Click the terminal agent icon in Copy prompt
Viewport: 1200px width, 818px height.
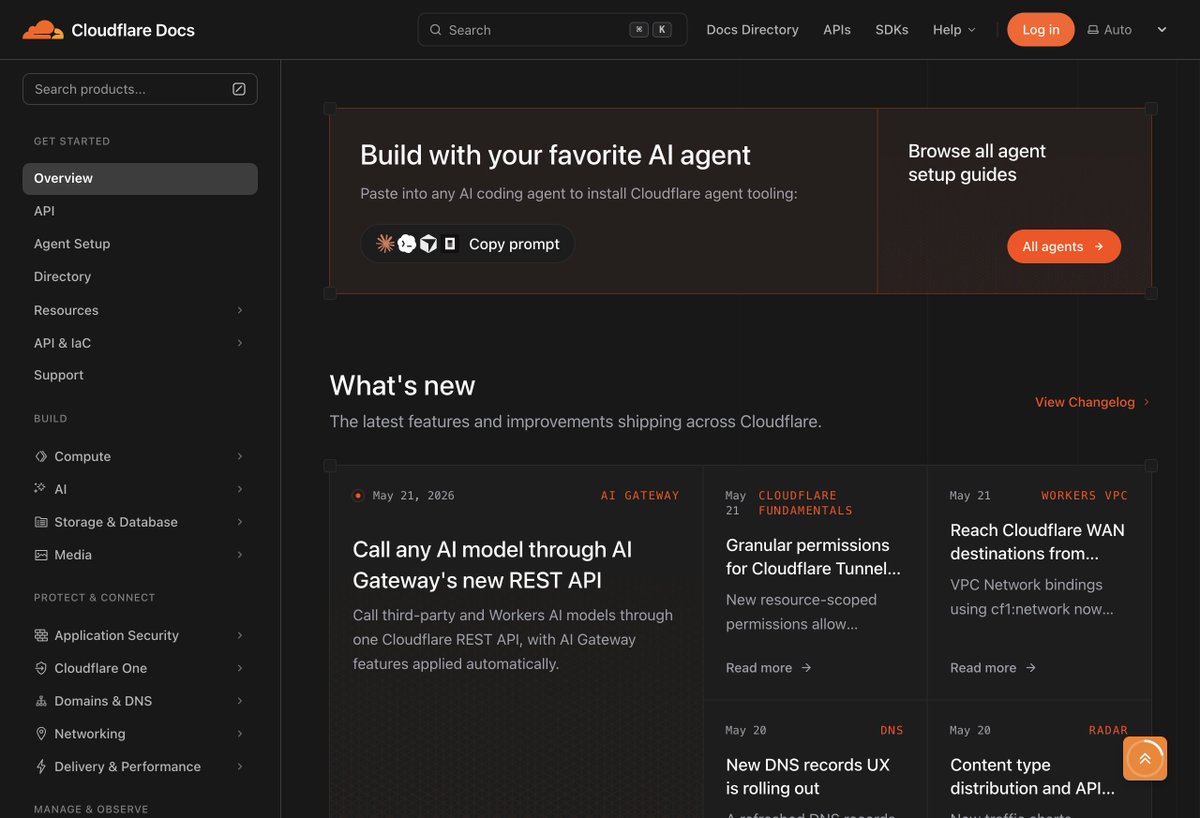pos(407,243)
